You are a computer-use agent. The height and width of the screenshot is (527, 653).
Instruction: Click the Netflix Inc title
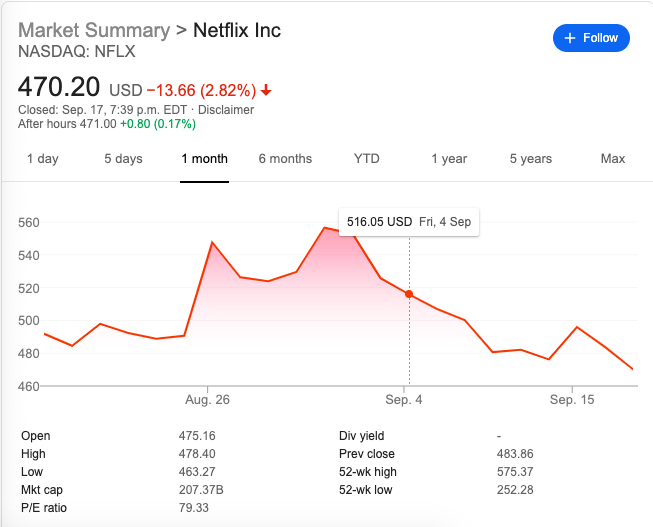[x=236, y=30]
